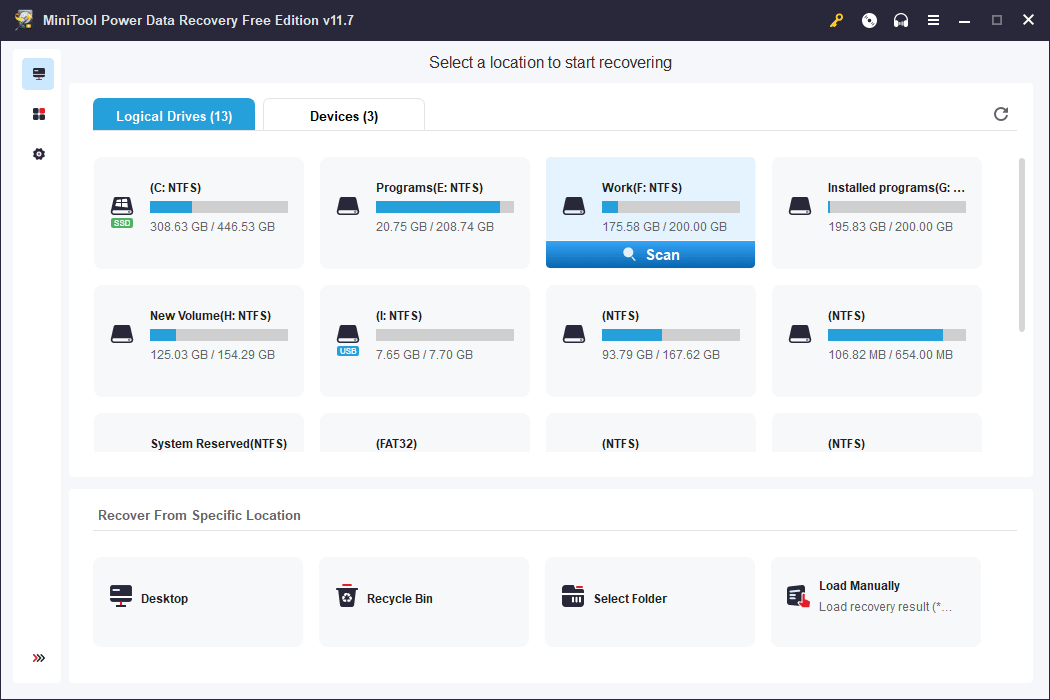Open the utilities grid sidebar icon
This screenshot has height=700, width=1050.
click(39, 114)
